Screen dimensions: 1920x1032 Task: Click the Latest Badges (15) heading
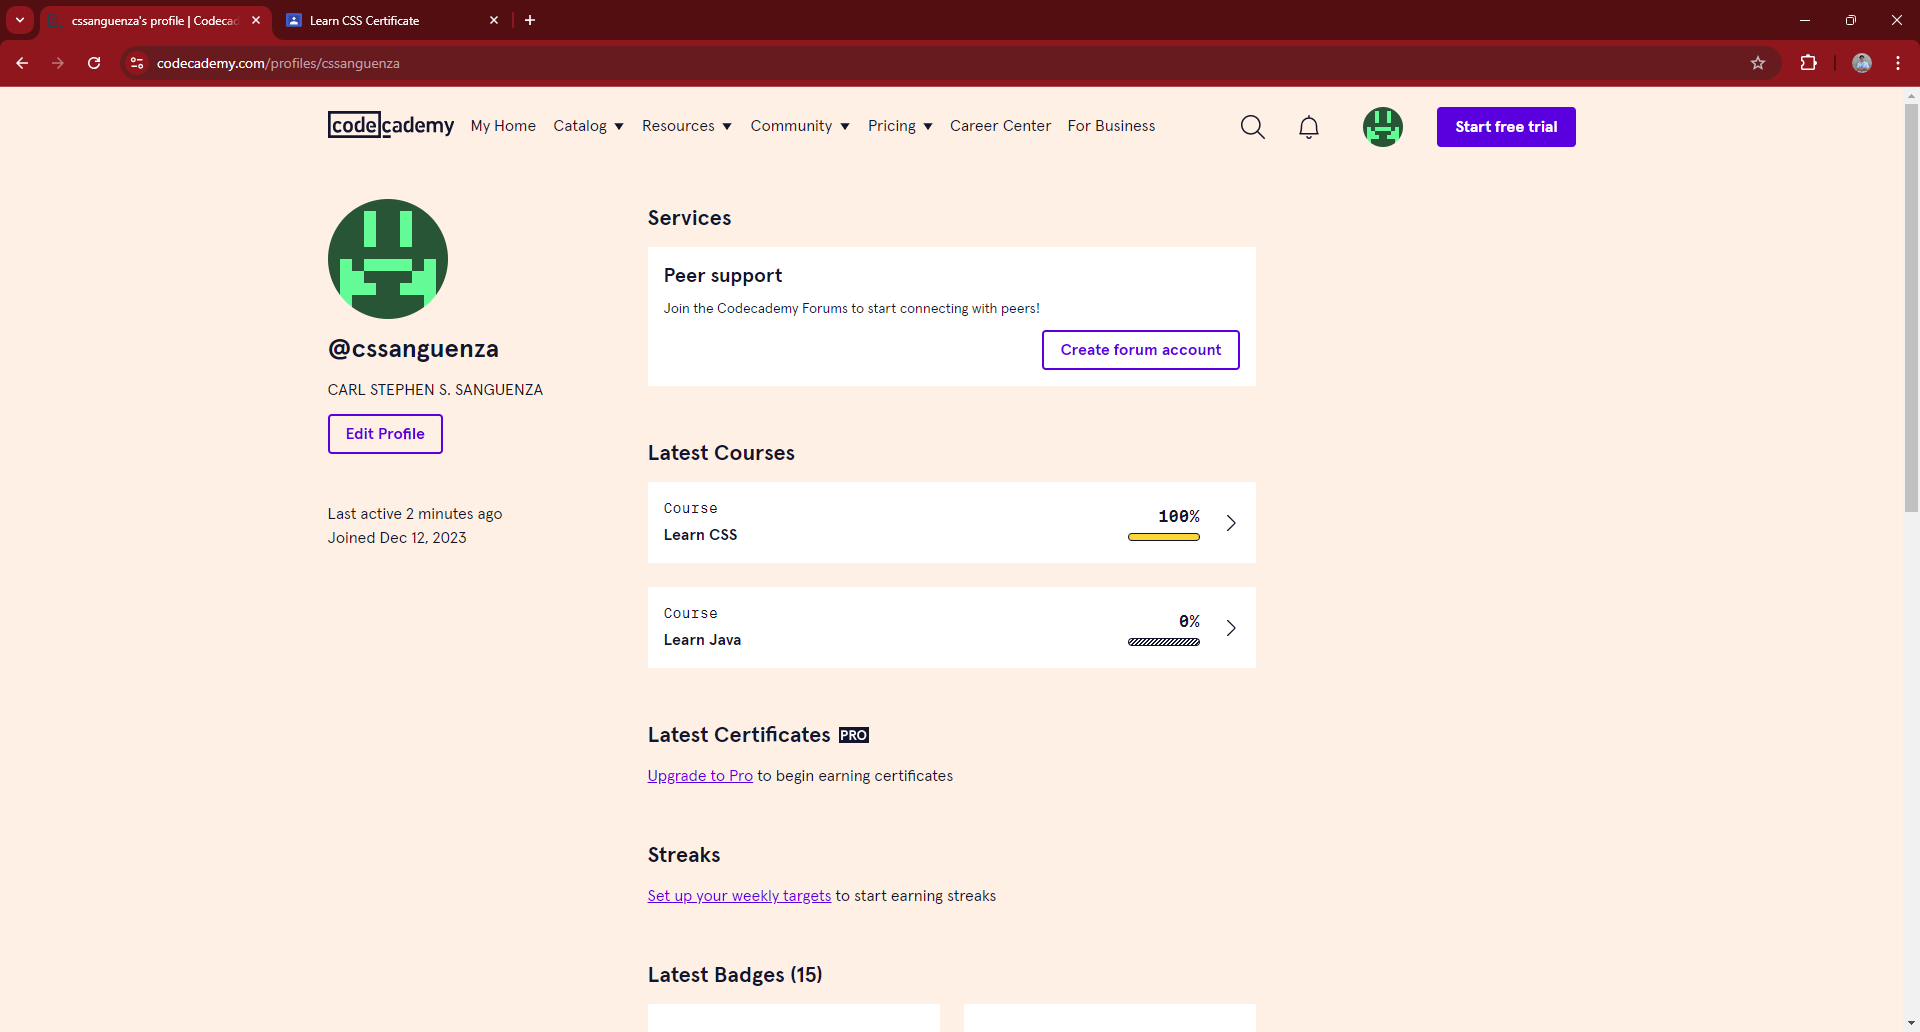735,975
